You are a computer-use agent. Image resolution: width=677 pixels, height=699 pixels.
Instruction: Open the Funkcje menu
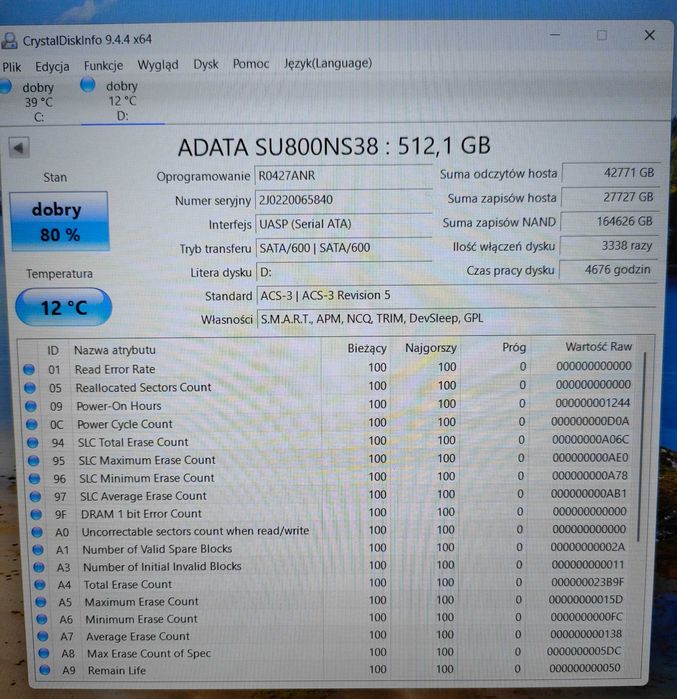click(x=103, y=66)
